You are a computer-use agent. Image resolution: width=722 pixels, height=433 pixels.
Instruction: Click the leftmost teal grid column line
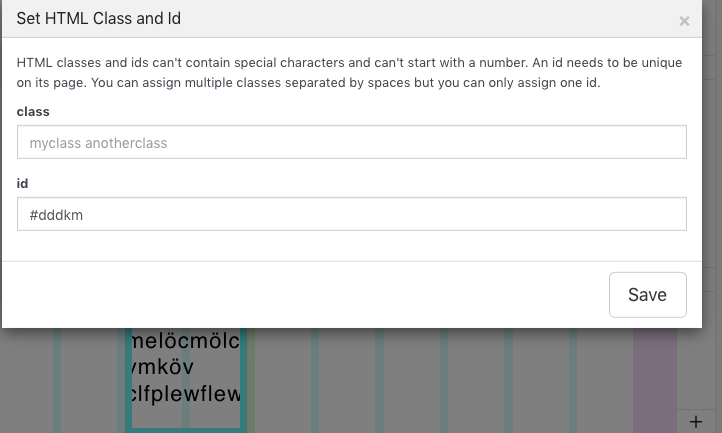point(57,380)
